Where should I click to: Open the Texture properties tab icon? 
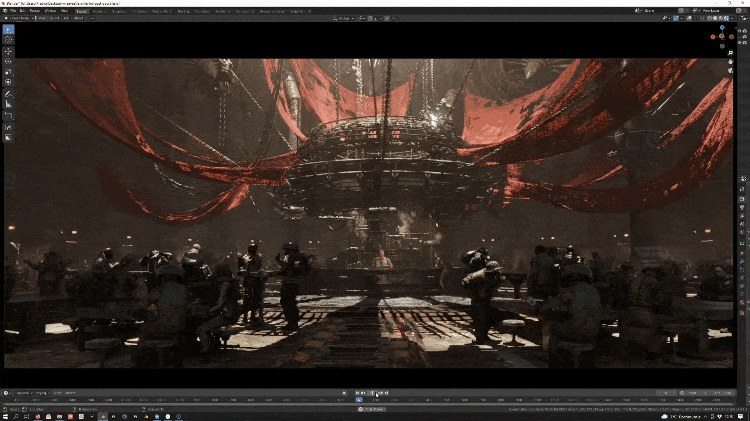[x=742, y=313]
